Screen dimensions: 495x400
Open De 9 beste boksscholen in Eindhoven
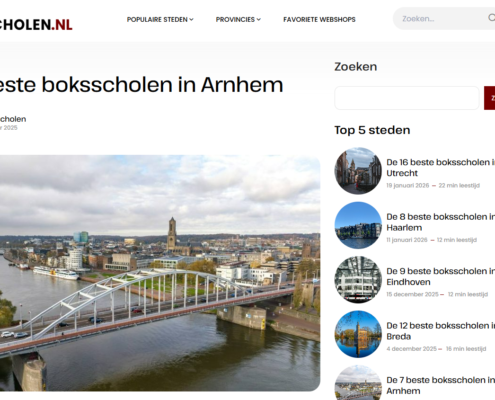point(440,276)
